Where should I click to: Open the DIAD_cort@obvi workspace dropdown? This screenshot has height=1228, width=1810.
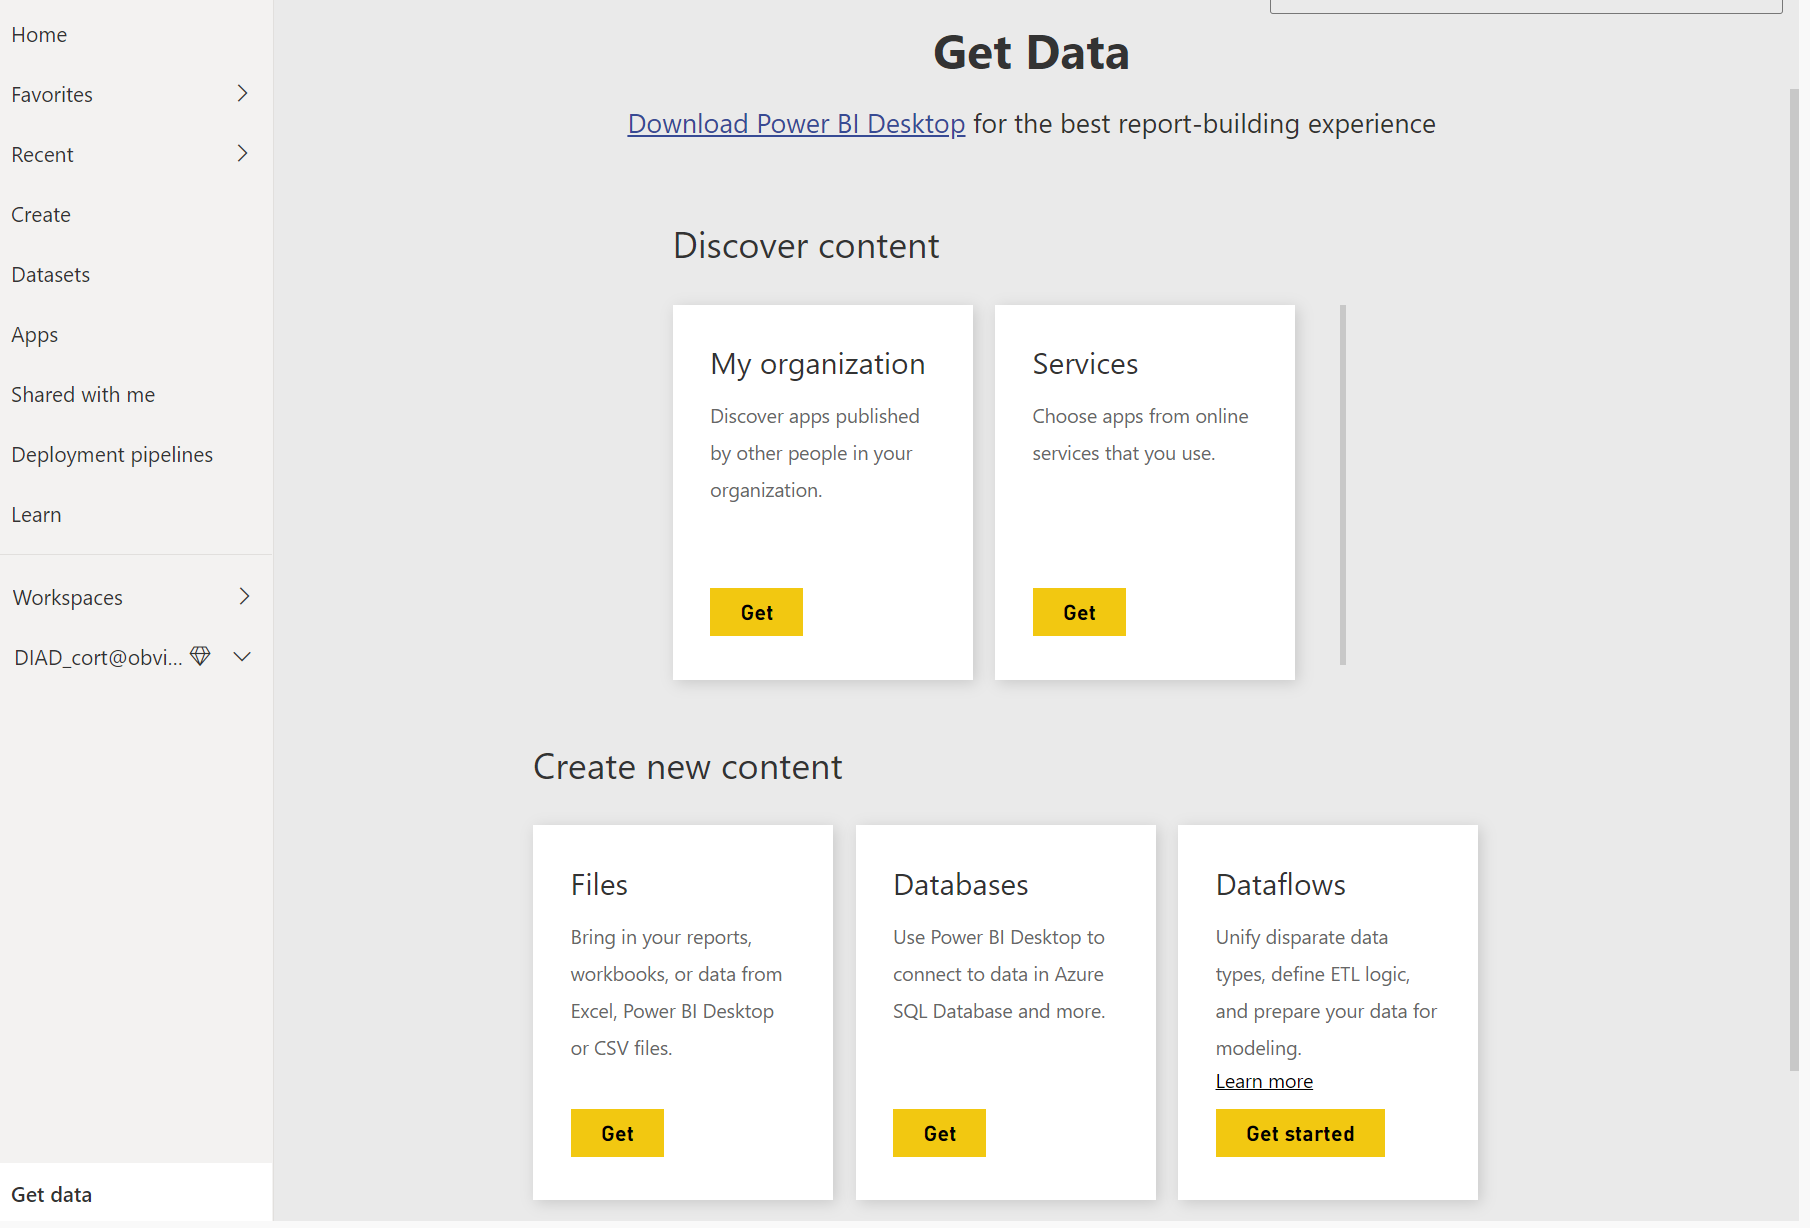(241, 657)
